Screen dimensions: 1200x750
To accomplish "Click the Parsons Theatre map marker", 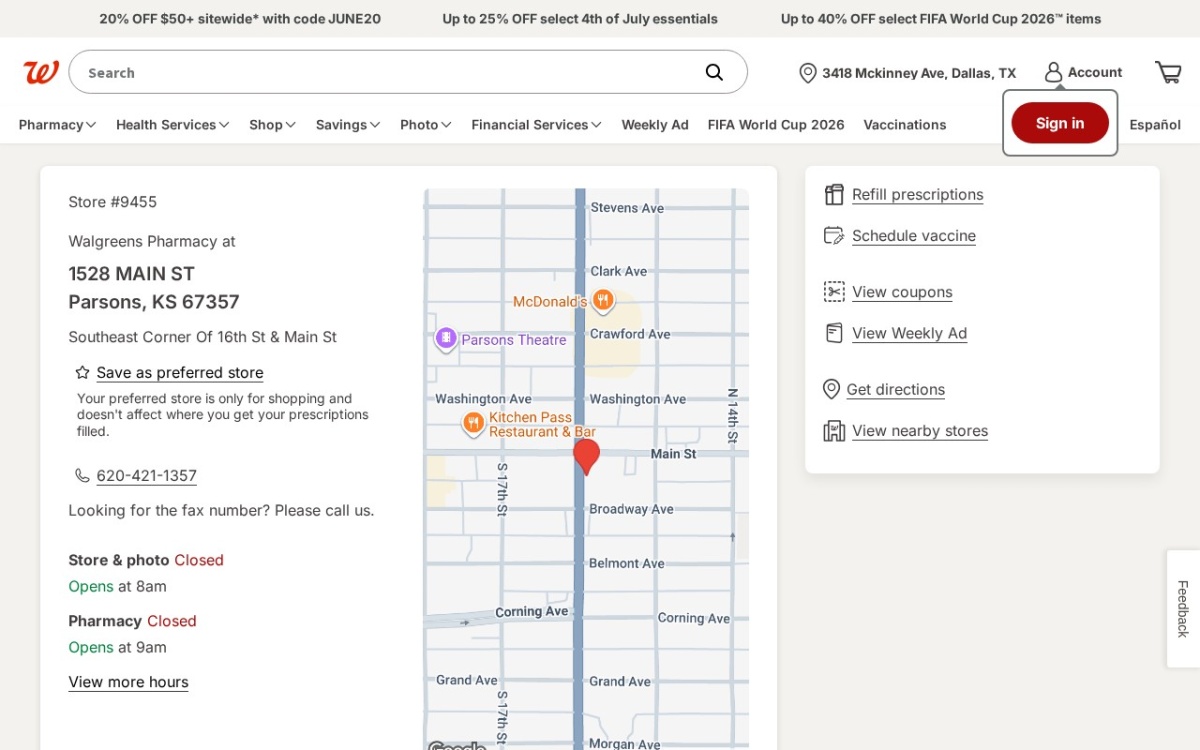I will coord(446,339).
